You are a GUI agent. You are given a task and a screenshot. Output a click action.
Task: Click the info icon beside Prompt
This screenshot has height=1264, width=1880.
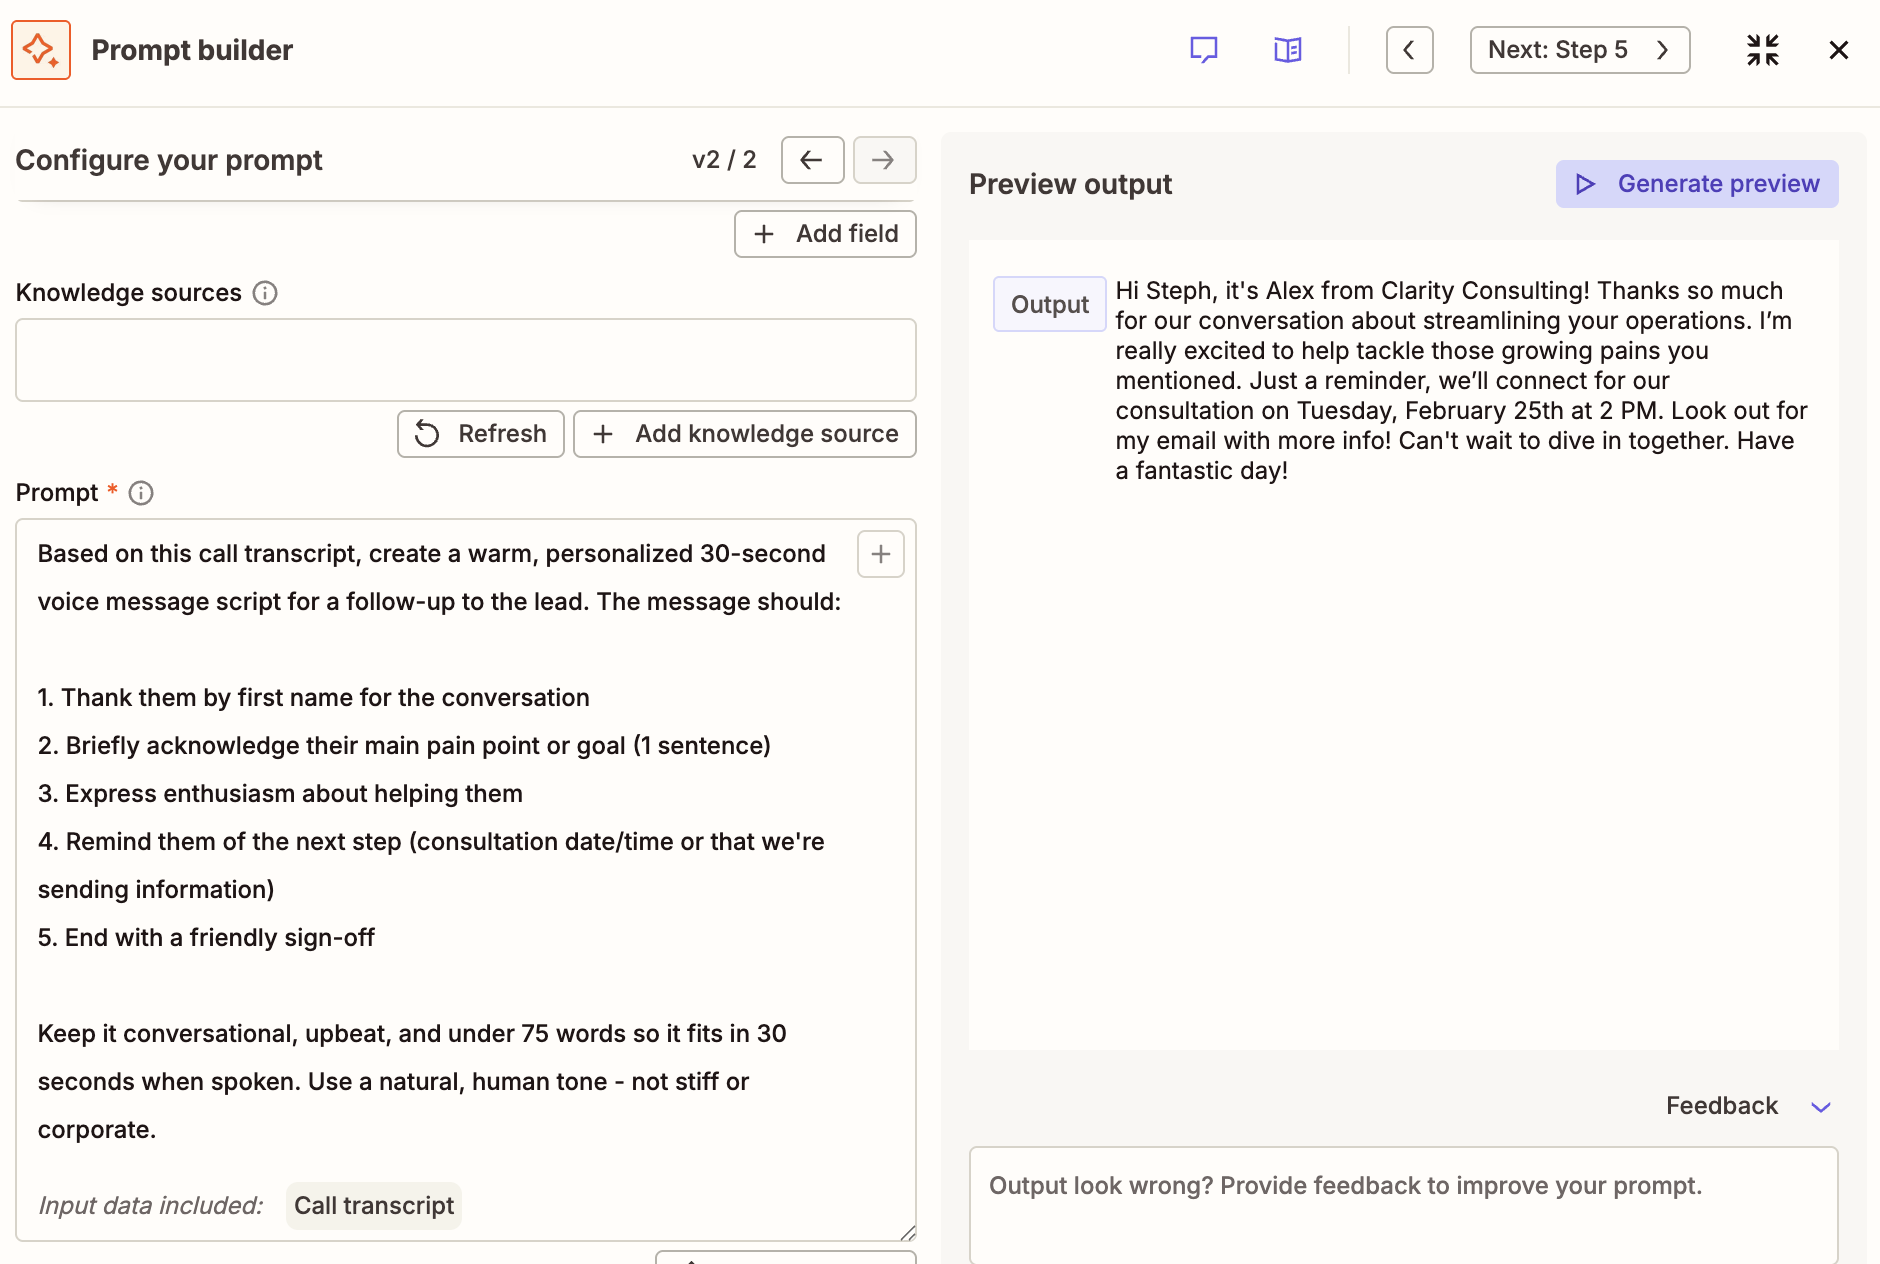click(x=141, y=493)
